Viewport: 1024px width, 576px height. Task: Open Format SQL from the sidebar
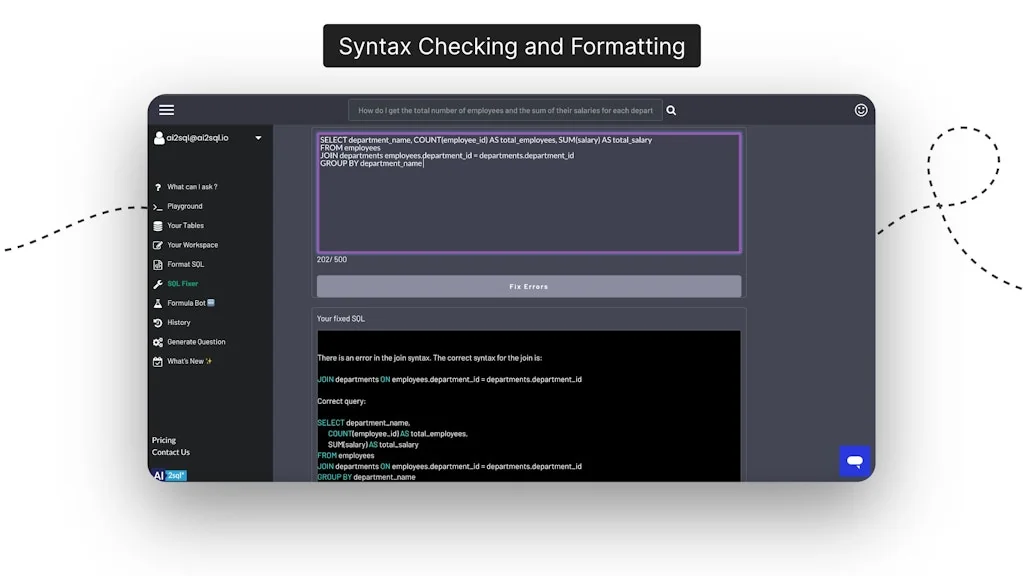point(185,265)
